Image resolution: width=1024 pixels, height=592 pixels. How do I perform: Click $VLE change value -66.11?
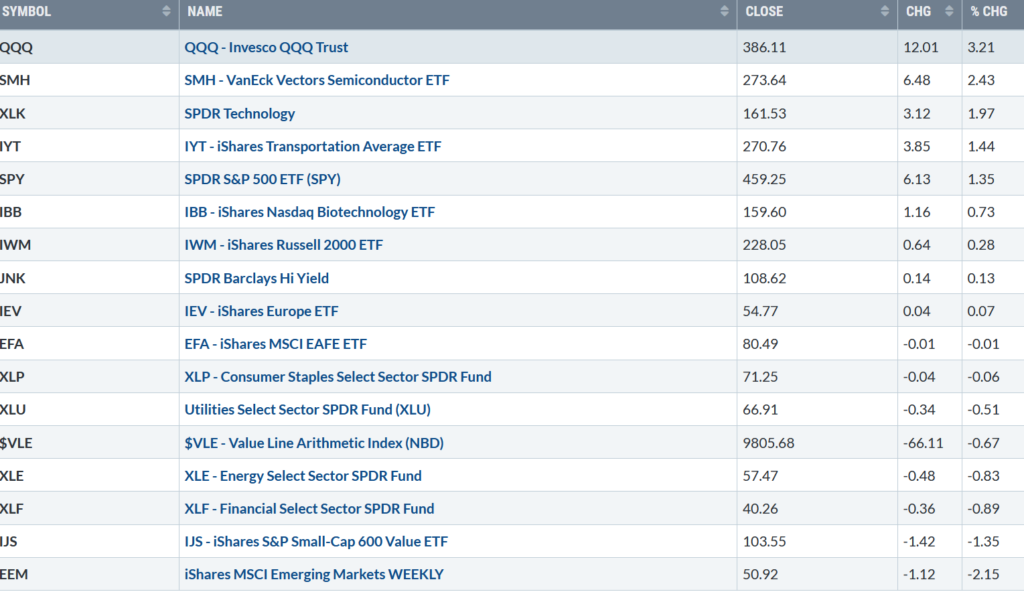point(923,442)
